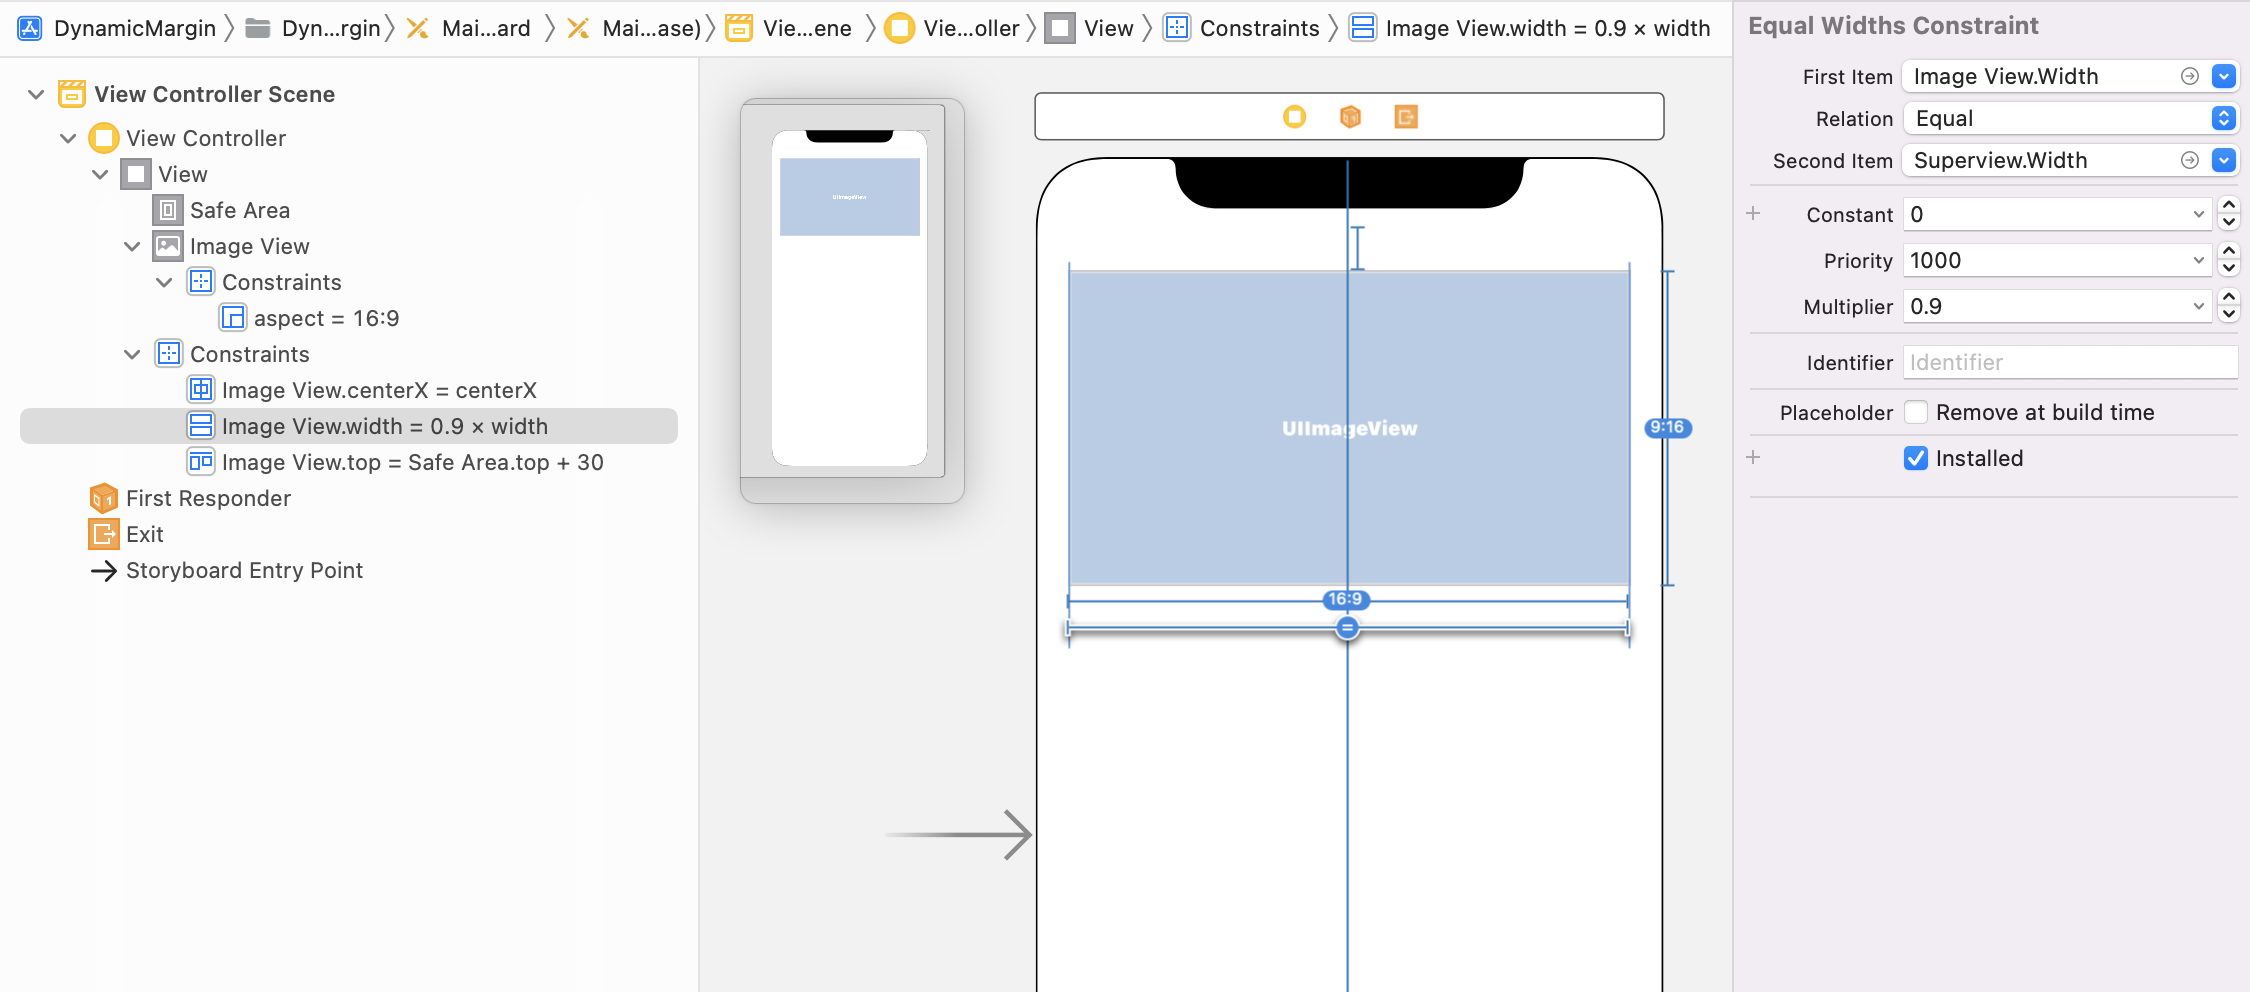Image resolution: width=2250 pixels, height=992 pixels.
Task: Open the Priority value dropdown arrow
Action: click(2199, 260)
